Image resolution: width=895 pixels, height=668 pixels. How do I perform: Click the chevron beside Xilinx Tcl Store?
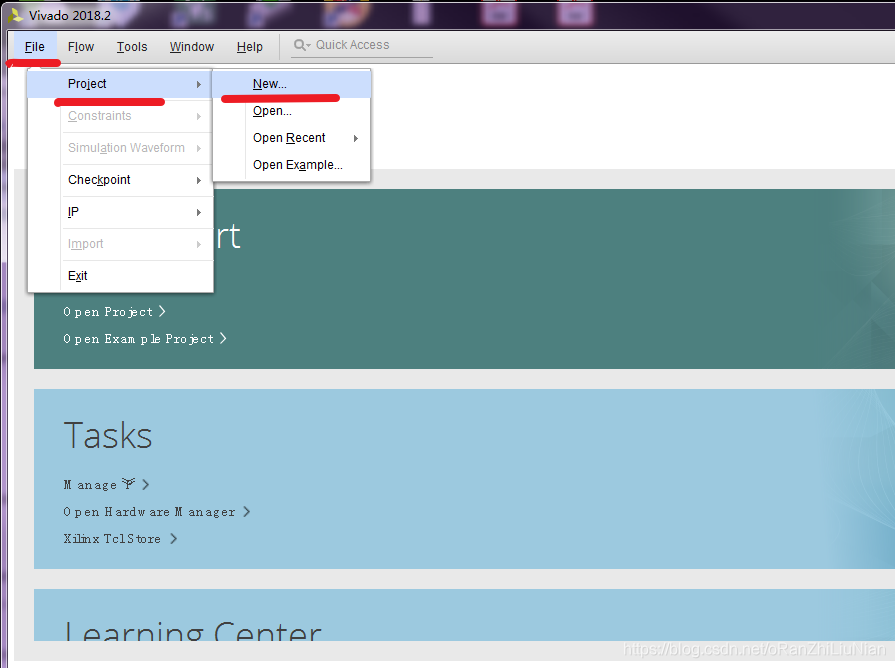coord(174,538)
